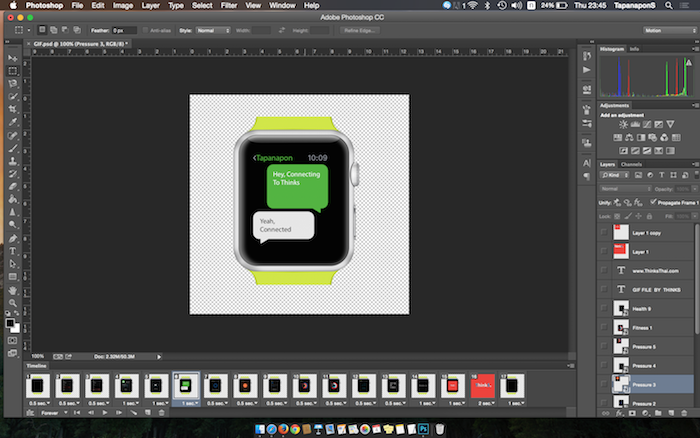Select the Crop tool
The image size is (700, 438).
tap(12, 110)
